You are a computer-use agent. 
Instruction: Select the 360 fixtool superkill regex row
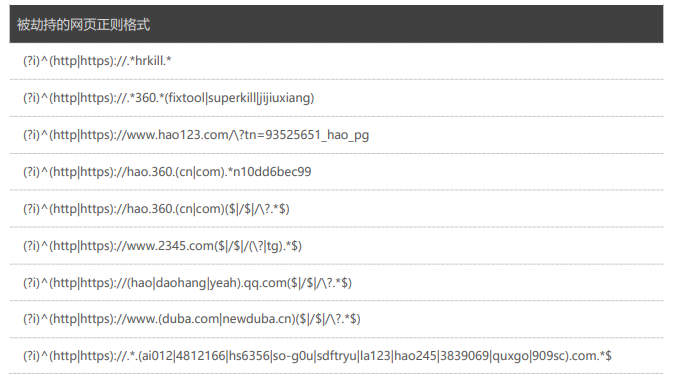click(336, 98)
